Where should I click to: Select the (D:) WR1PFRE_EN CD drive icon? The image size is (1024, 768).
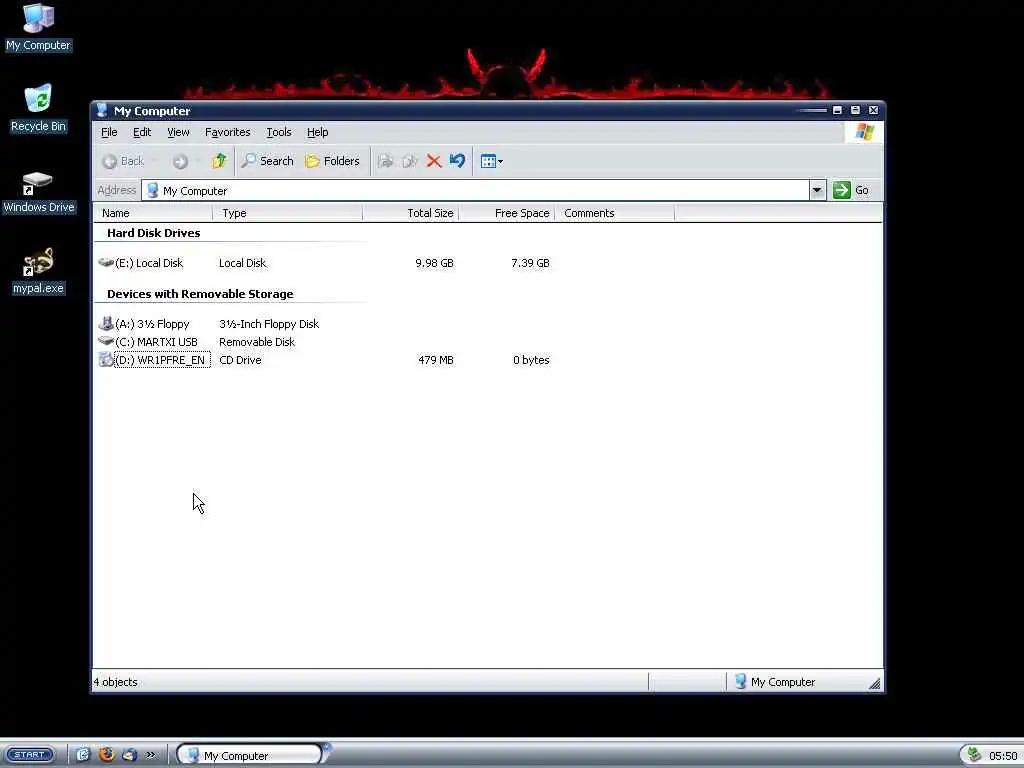point(106,359)
